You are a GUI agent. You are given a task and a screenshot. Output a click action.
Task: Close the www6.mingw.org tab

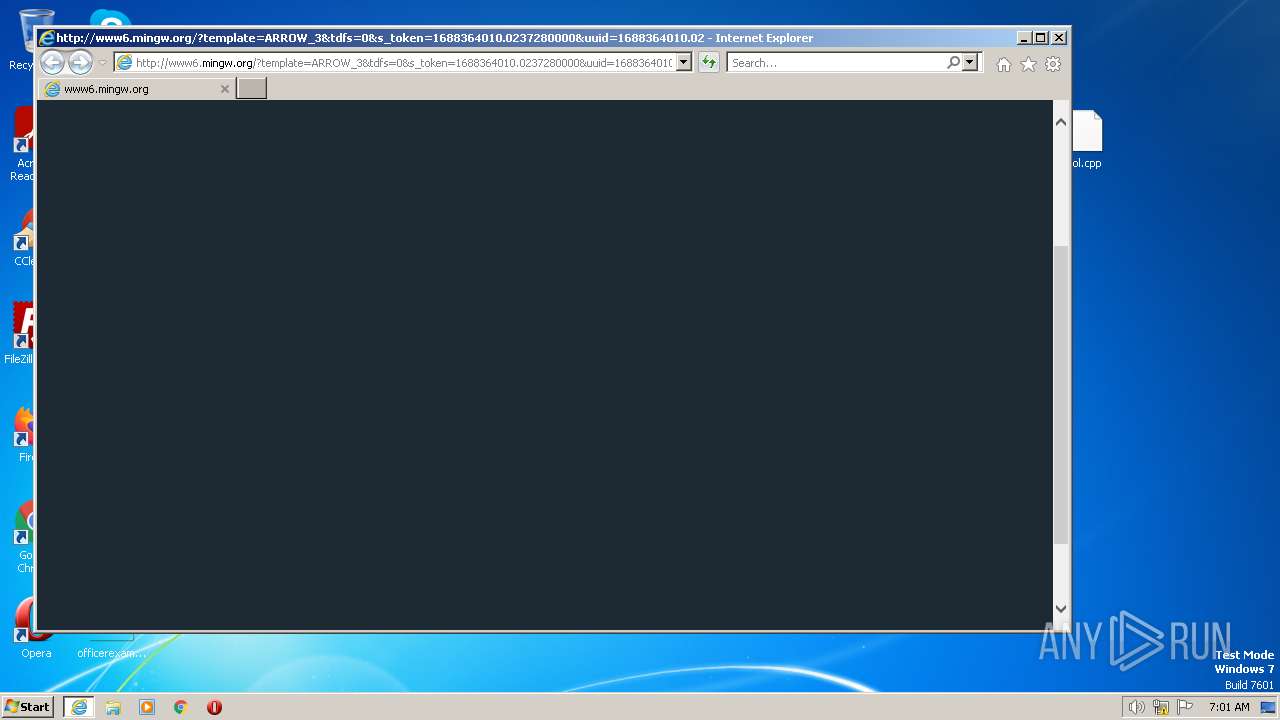pos(225,89)
